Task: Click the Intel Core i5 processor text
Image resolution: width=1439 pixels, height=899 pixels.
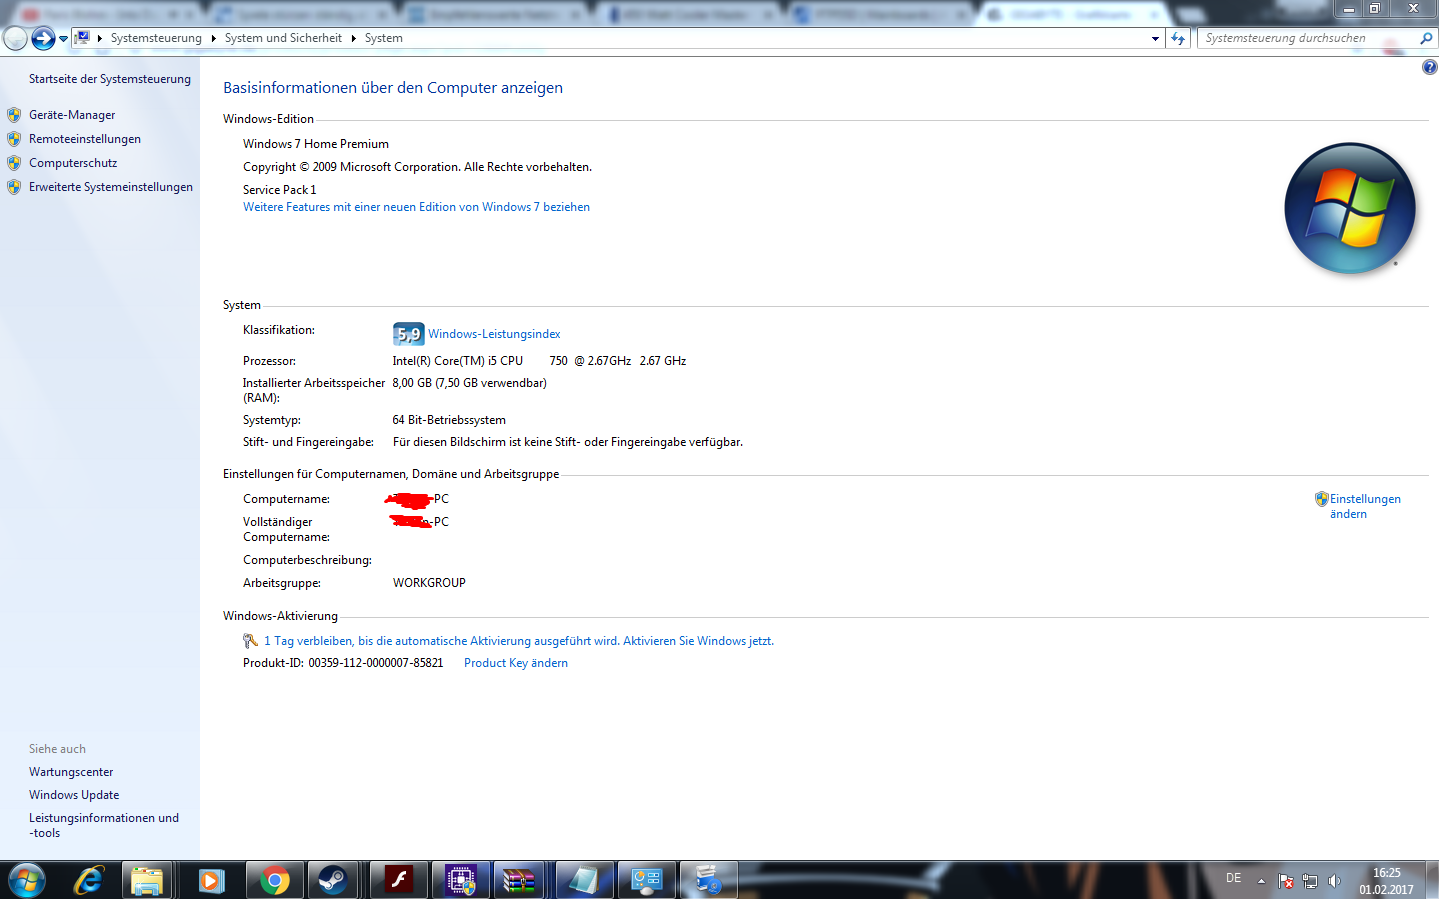Action: click(x=539, y=361)
